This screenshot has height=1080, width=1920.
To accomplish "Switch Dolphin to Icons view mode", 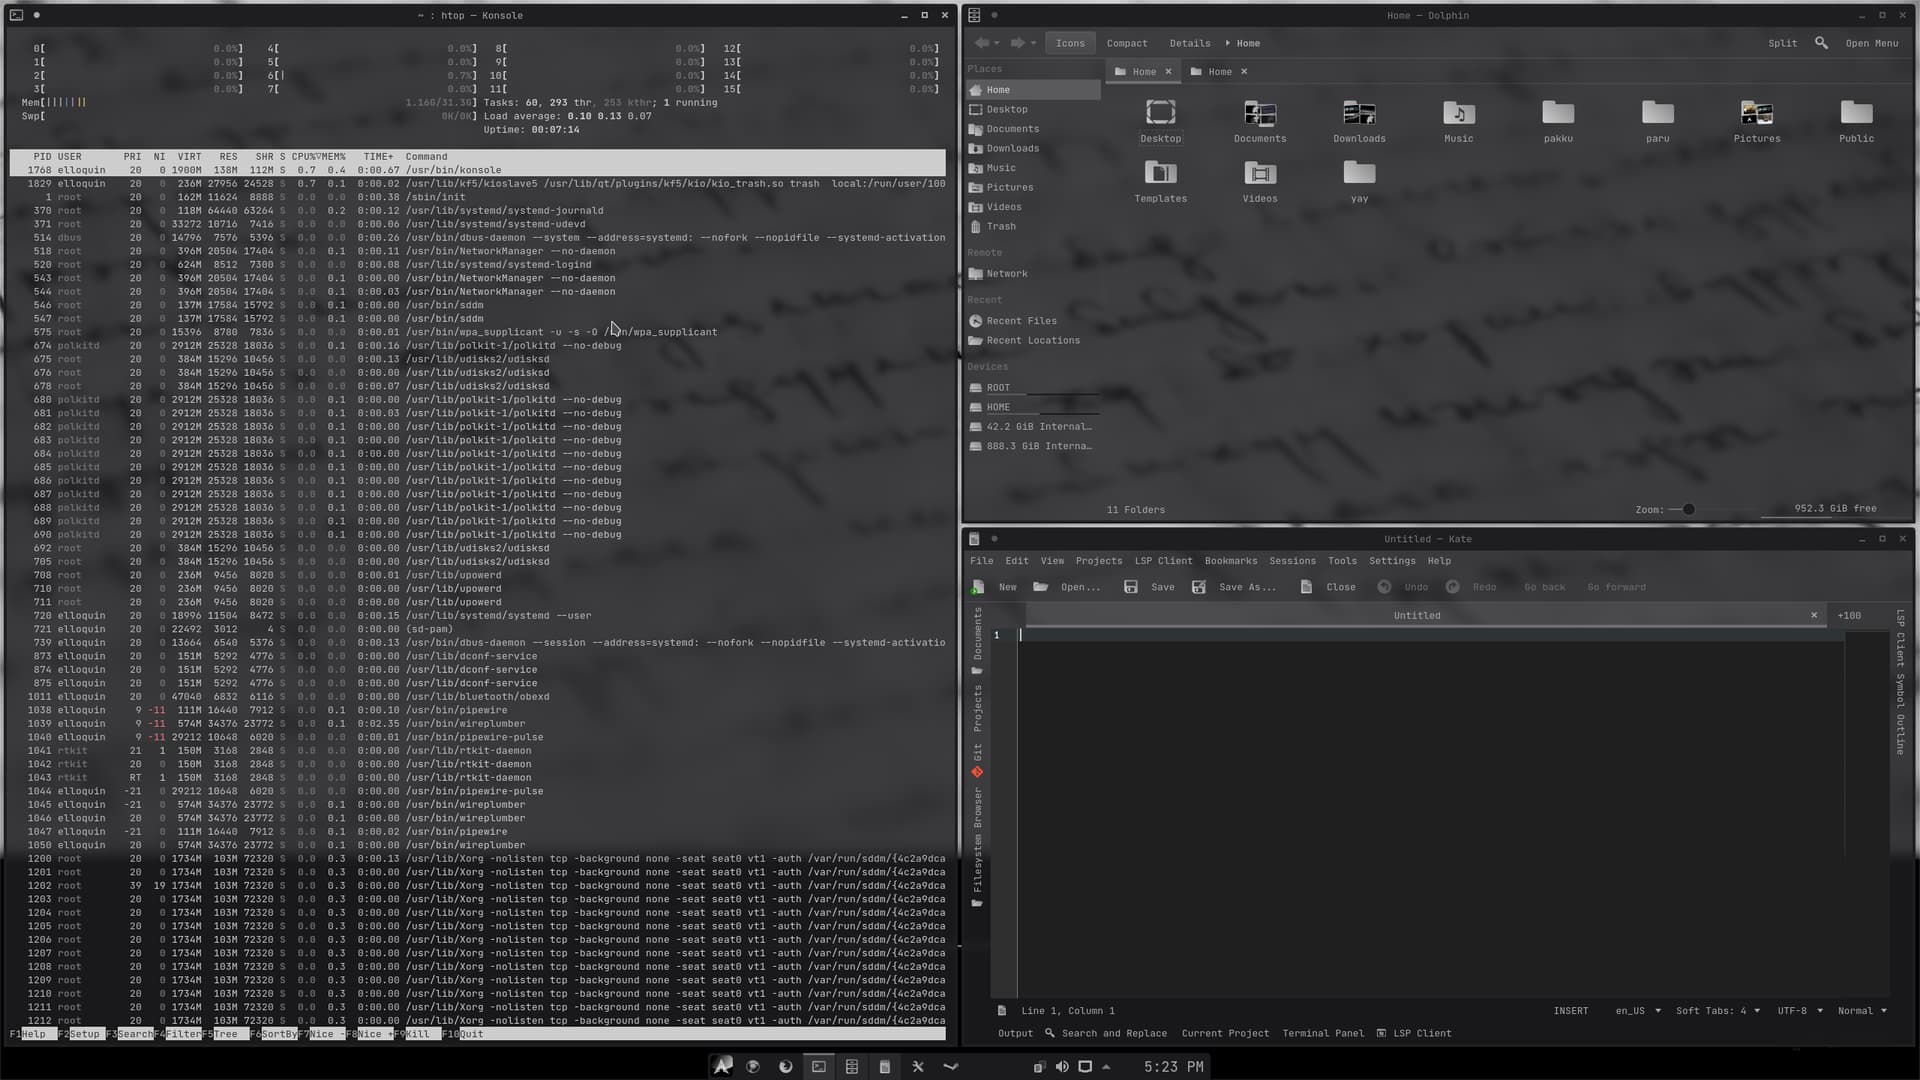I will coord(1070,43).
